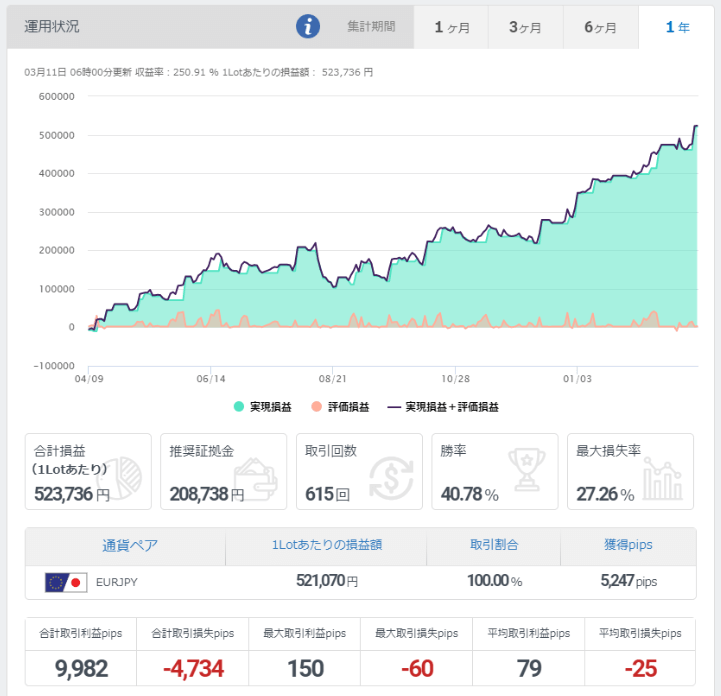This screenshot has width=721, height=696.
Task: Click the 03月11日 update status line
Action: tap(199, 73)
